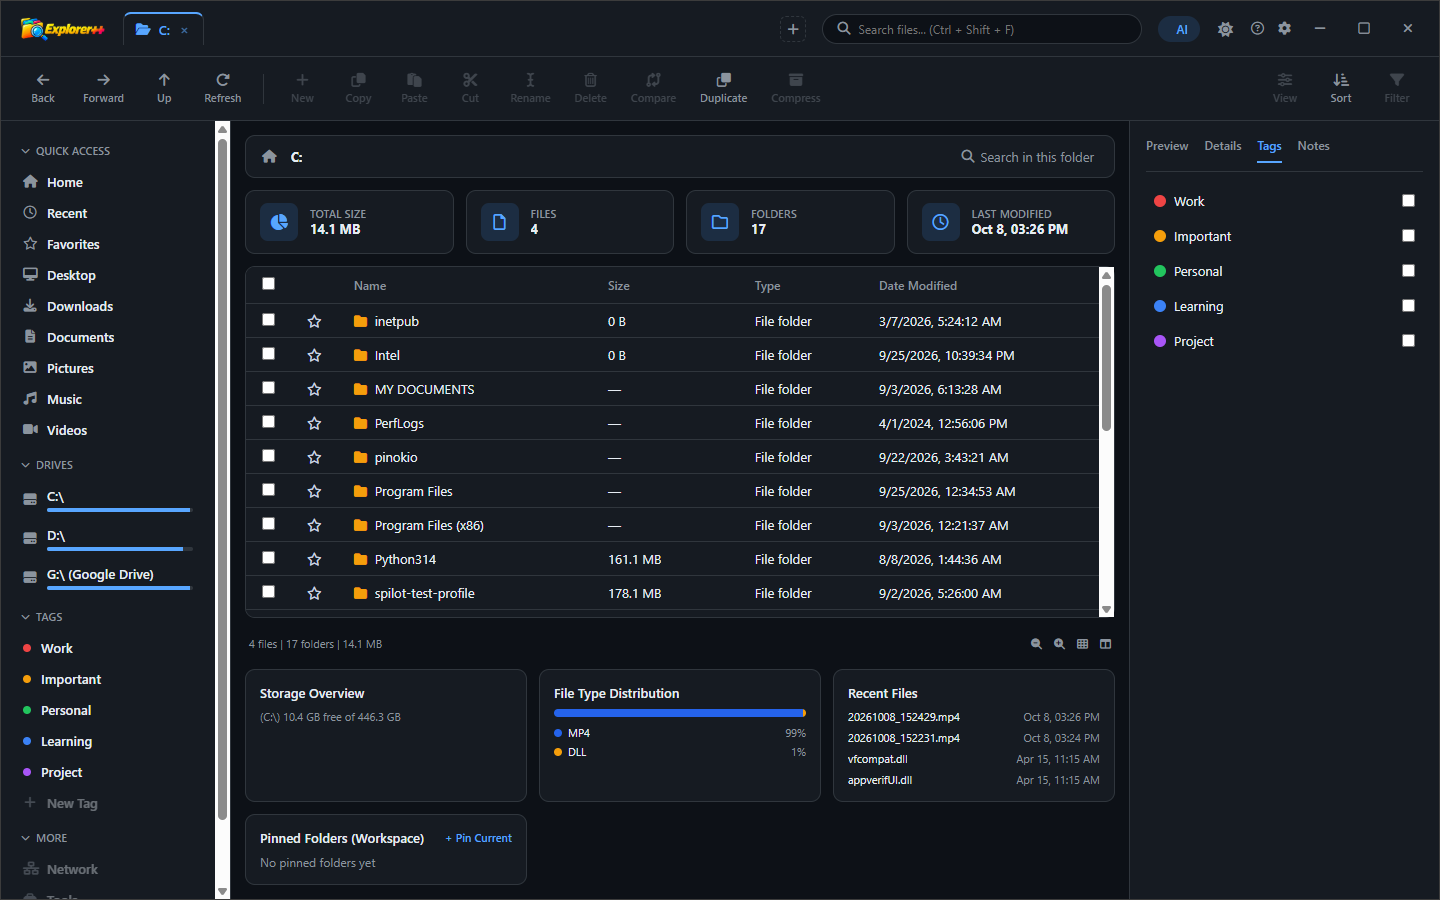This screenshot has height=900, width=1440.
Task: Open the help question mark icon
Action: [1257, 29]
